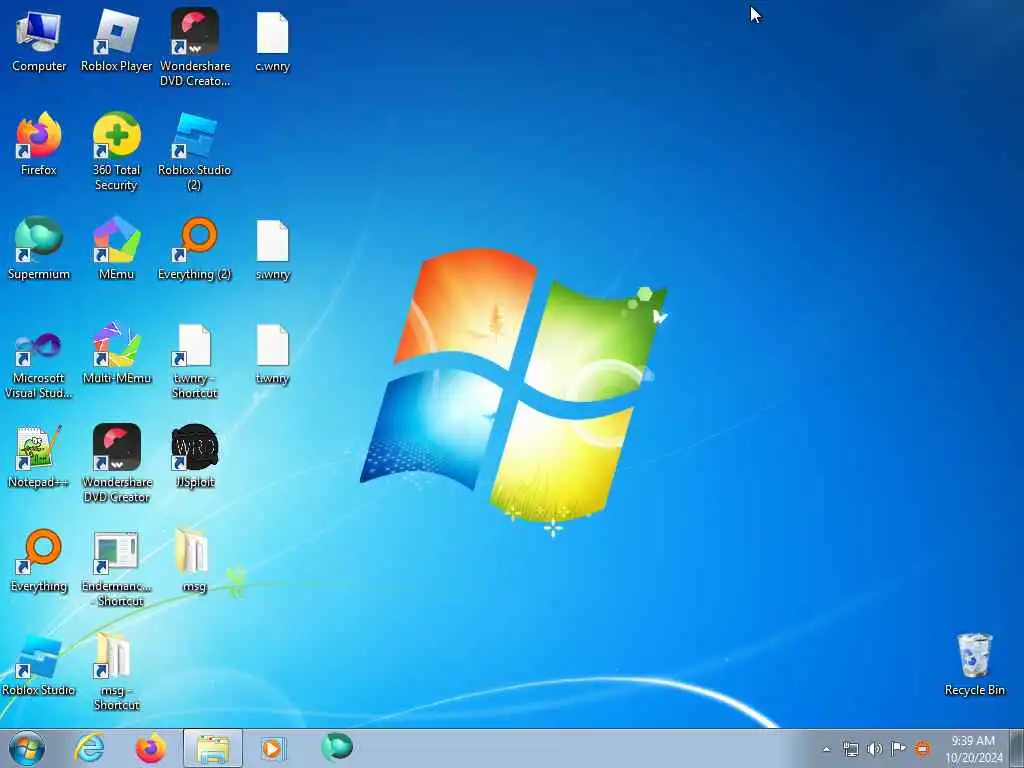This screenshot has width=1024, height=768.
Task: Select the JJSploit shortcut
Action: point(195,456)
